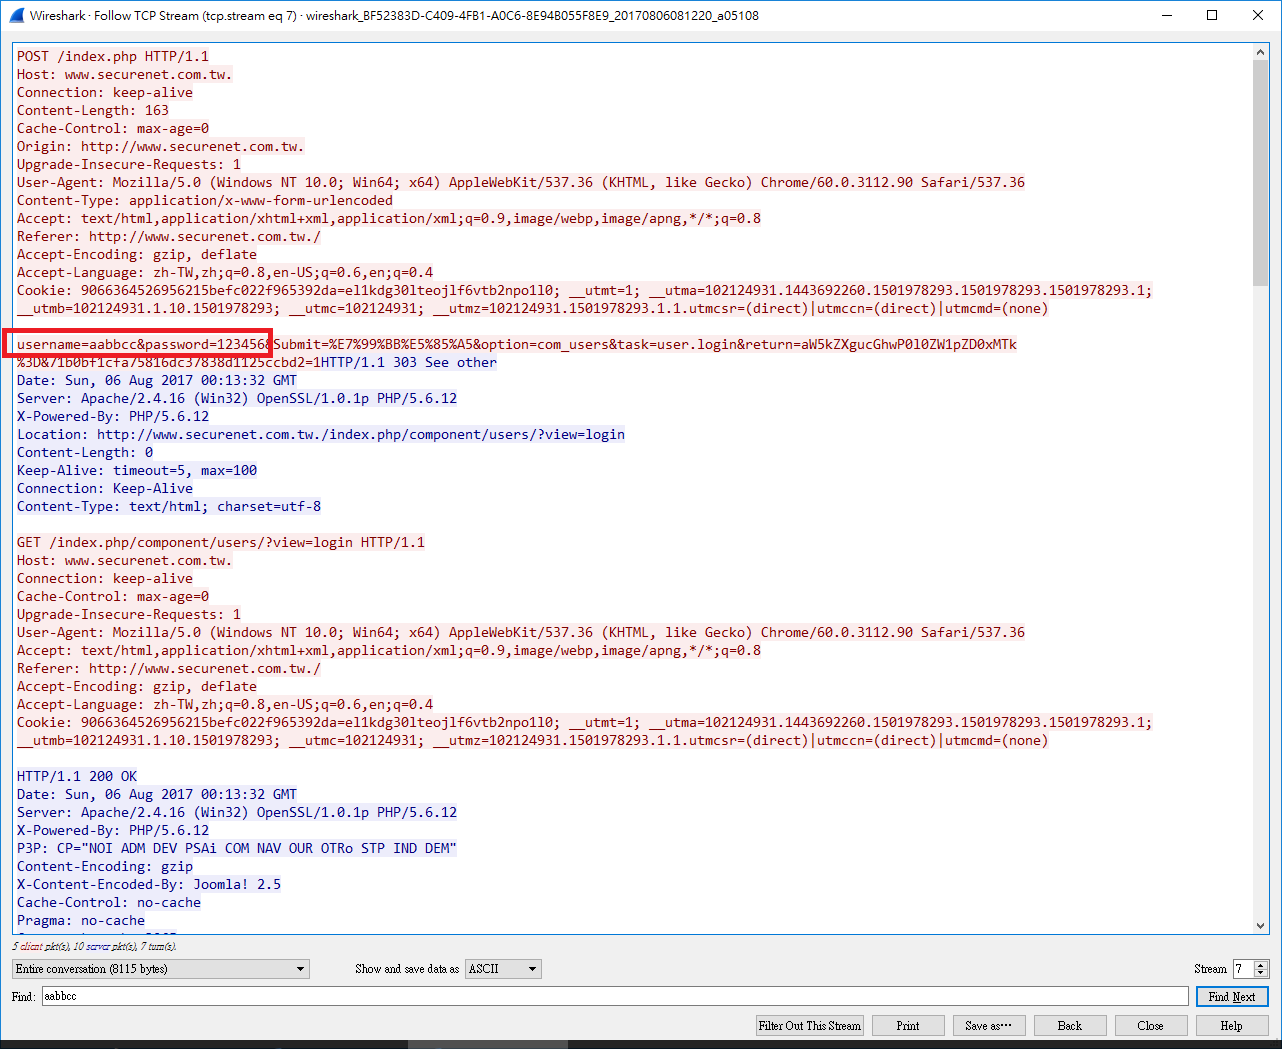Click the 'POST /index.php HTTP/1.1' line
The width and height of the screenshot is (1282, 1049).
pyautogui.click(x=113, y=57)
